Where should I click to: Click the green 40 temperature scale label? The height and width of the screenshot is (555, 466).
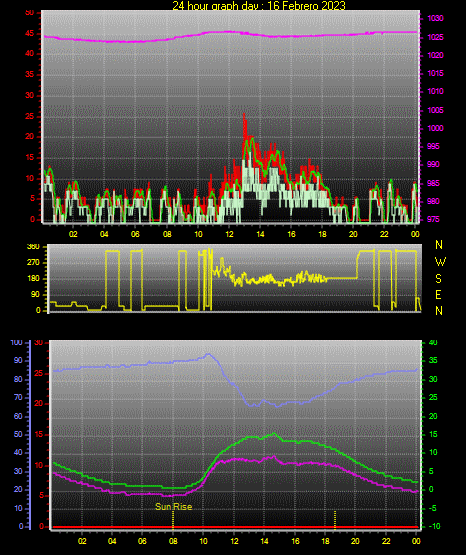[433, 342]
